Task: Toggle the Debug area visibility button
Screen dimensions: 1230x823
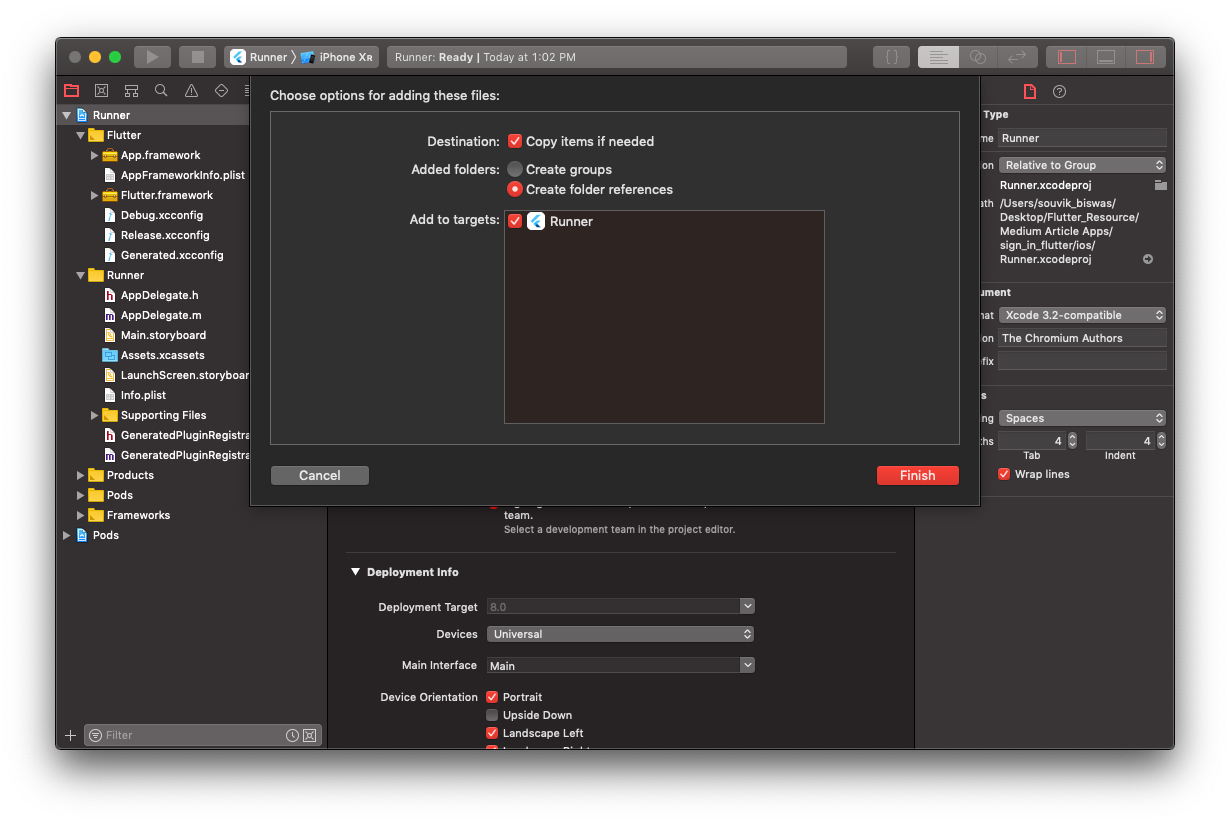Action: (1106, 57)
